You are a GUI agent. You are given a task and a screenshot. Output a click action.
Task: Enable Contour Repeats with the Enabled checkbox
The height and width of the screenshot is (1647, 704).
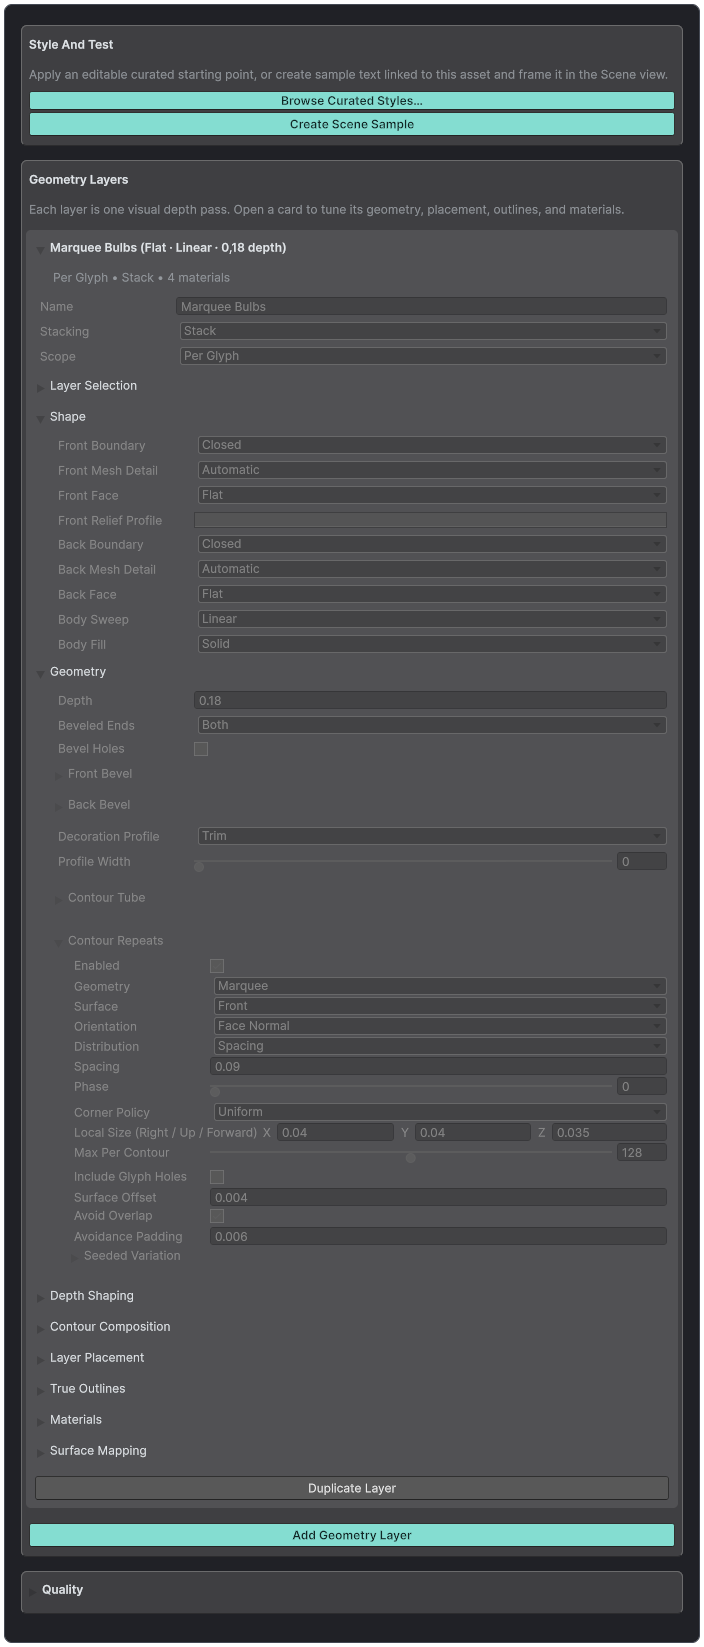click(217, 966)
